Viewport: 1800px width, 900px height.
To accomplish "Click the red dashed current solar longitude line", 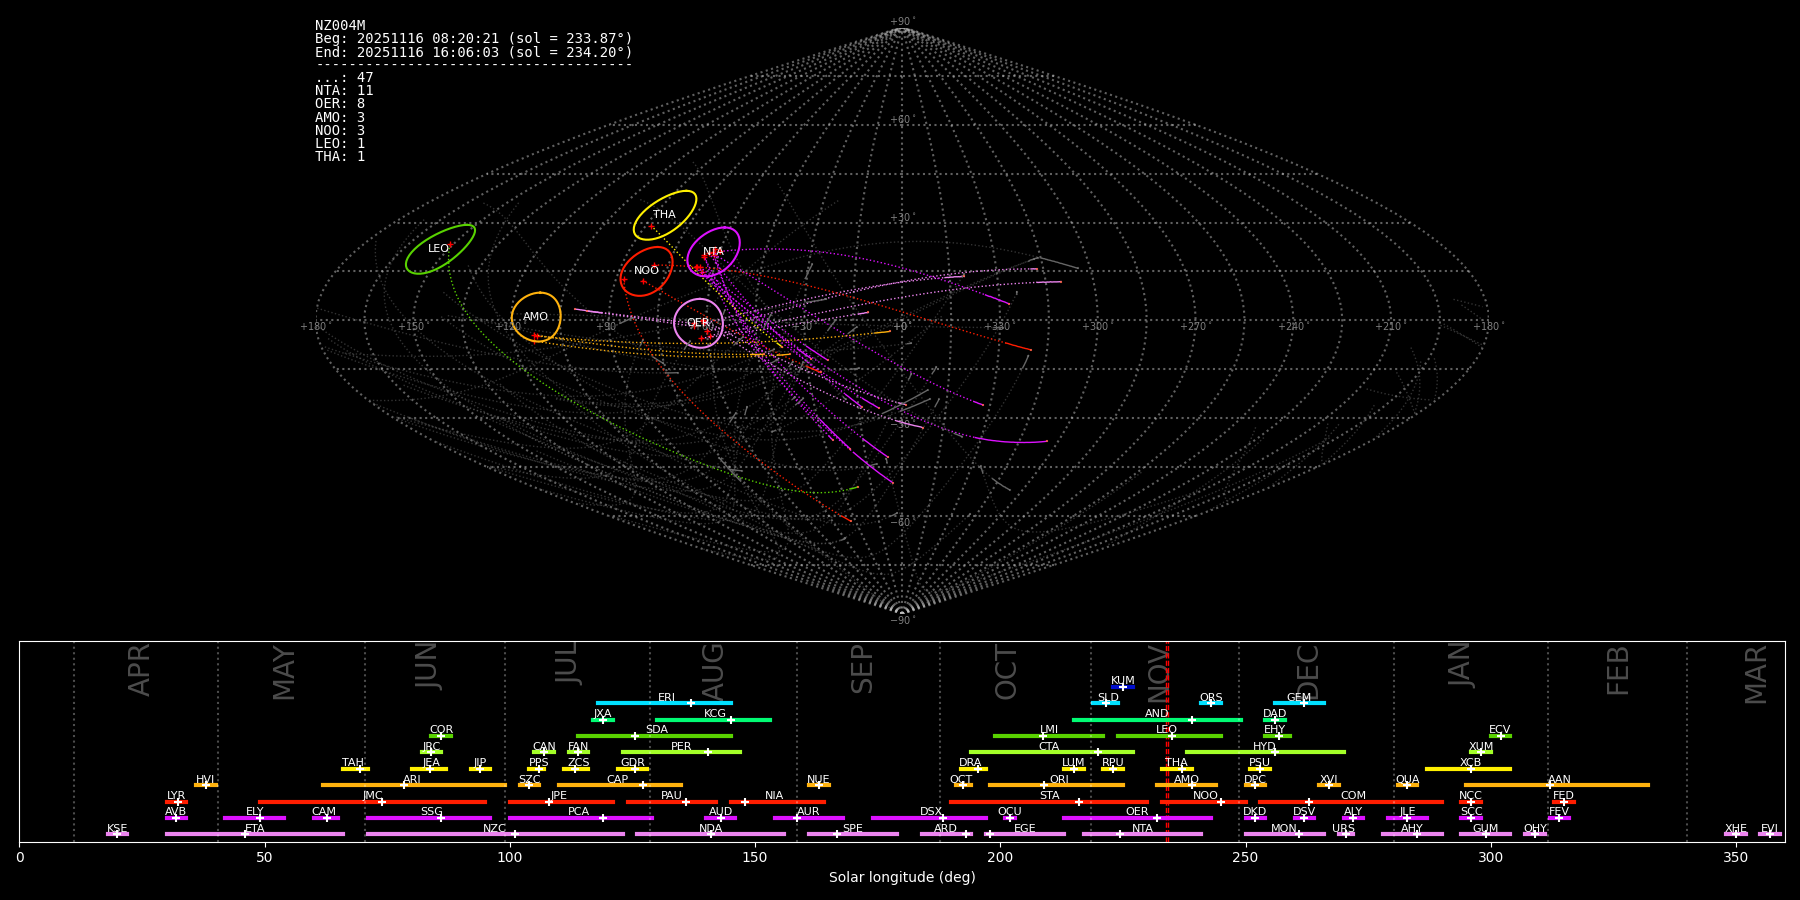I will (1167, 741).
